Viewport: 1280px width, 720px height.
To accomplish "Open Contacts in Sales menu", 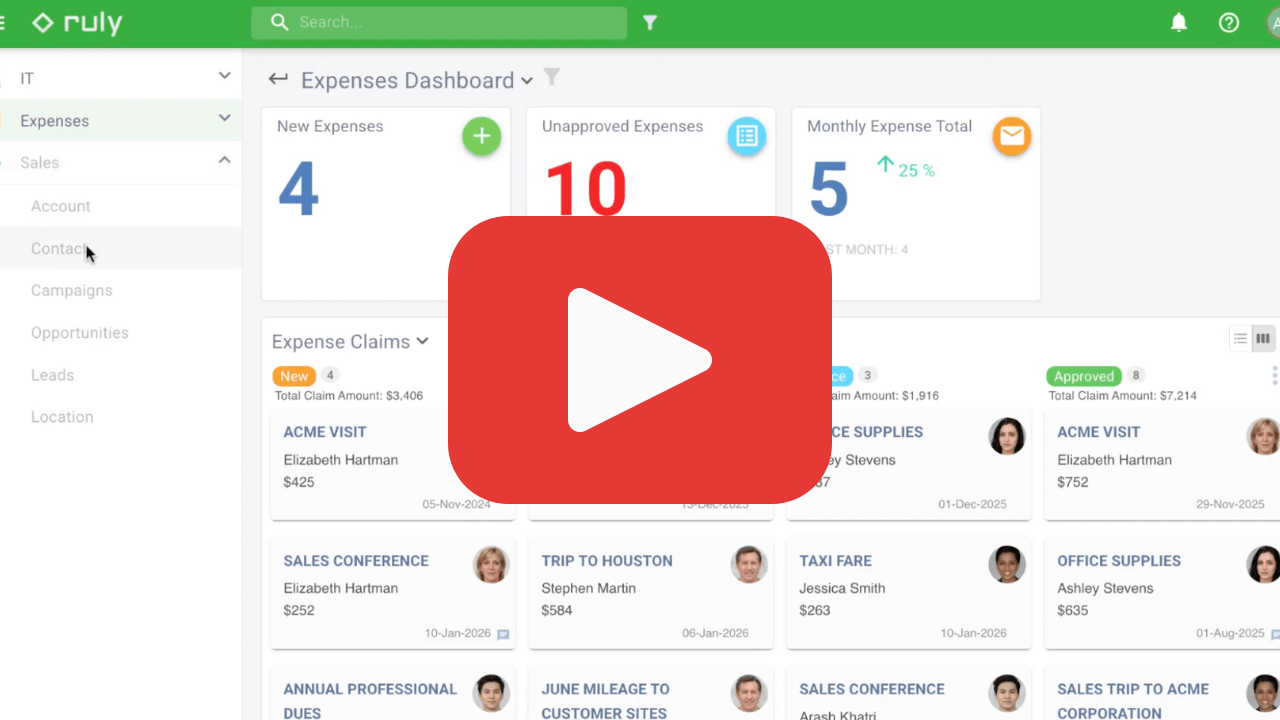I will click(61, 248).
